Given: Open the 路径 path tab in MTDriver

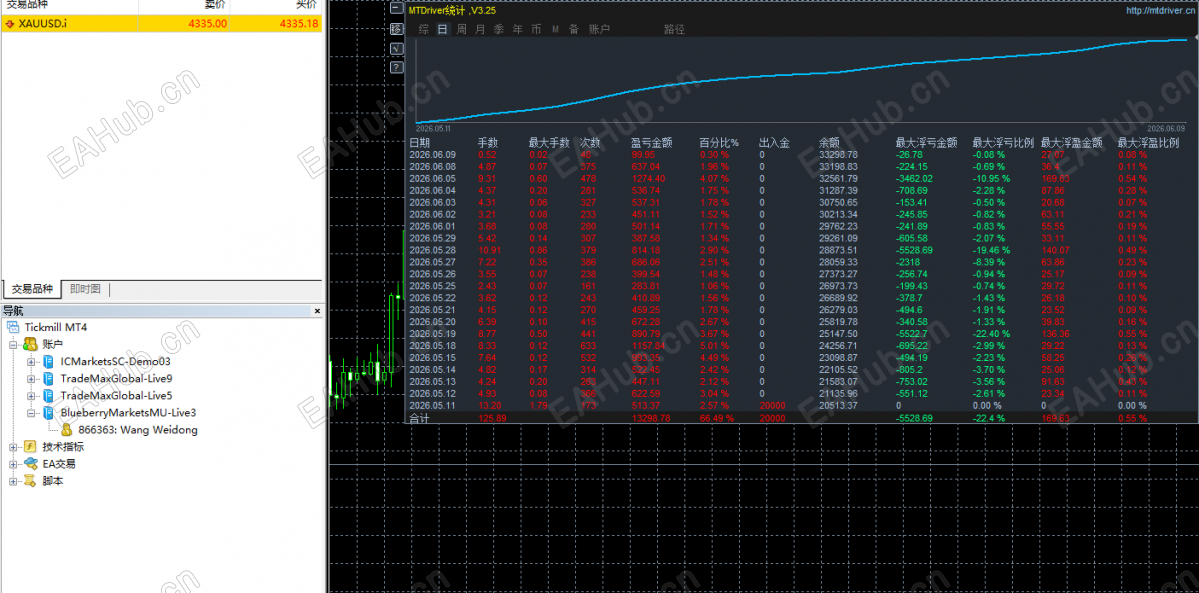Looking at the screenshot, I should coord(674,29).
